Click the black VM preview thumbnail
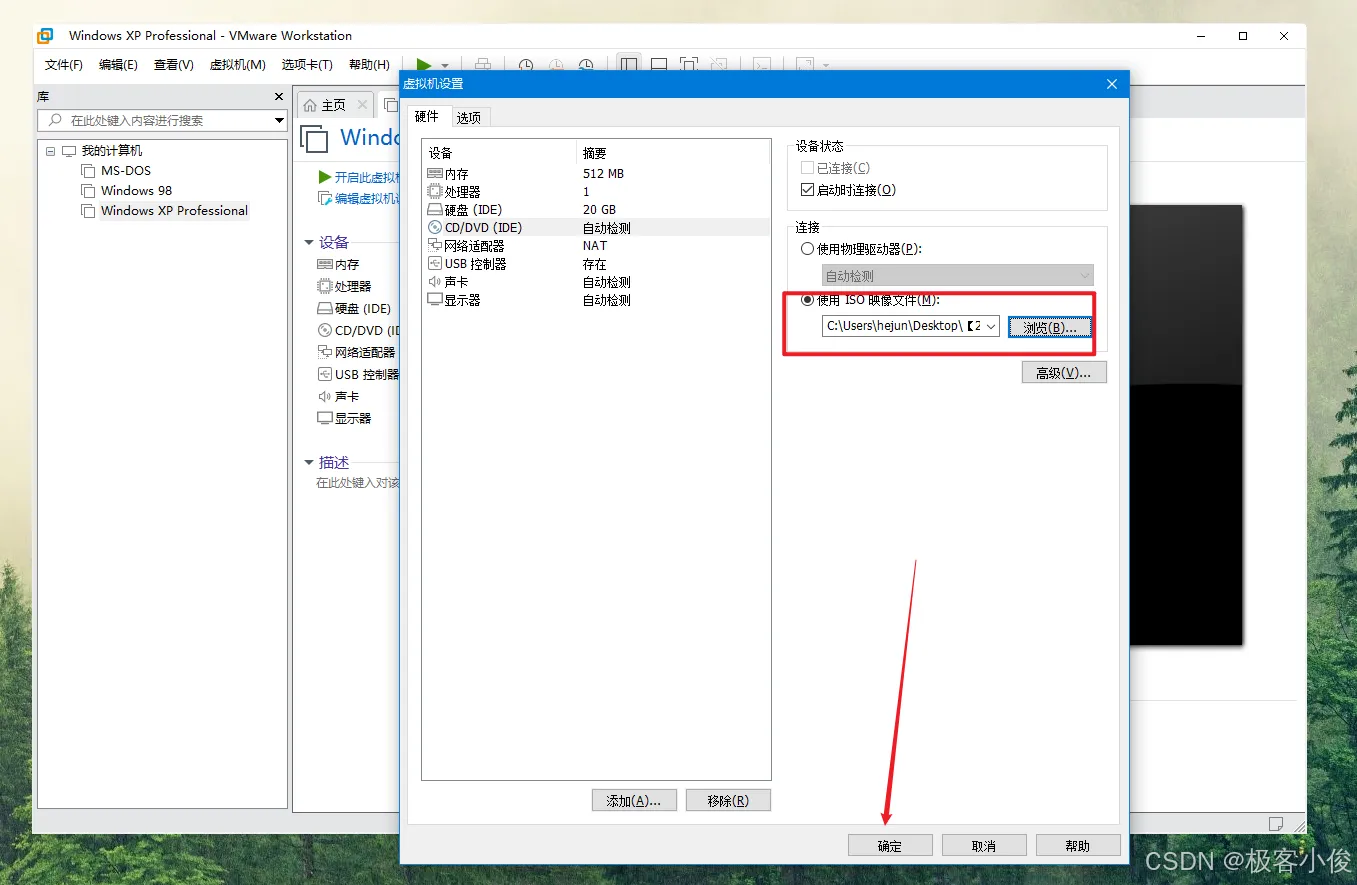Viewport: 1357px width, 885px height. coord(1186,425)
